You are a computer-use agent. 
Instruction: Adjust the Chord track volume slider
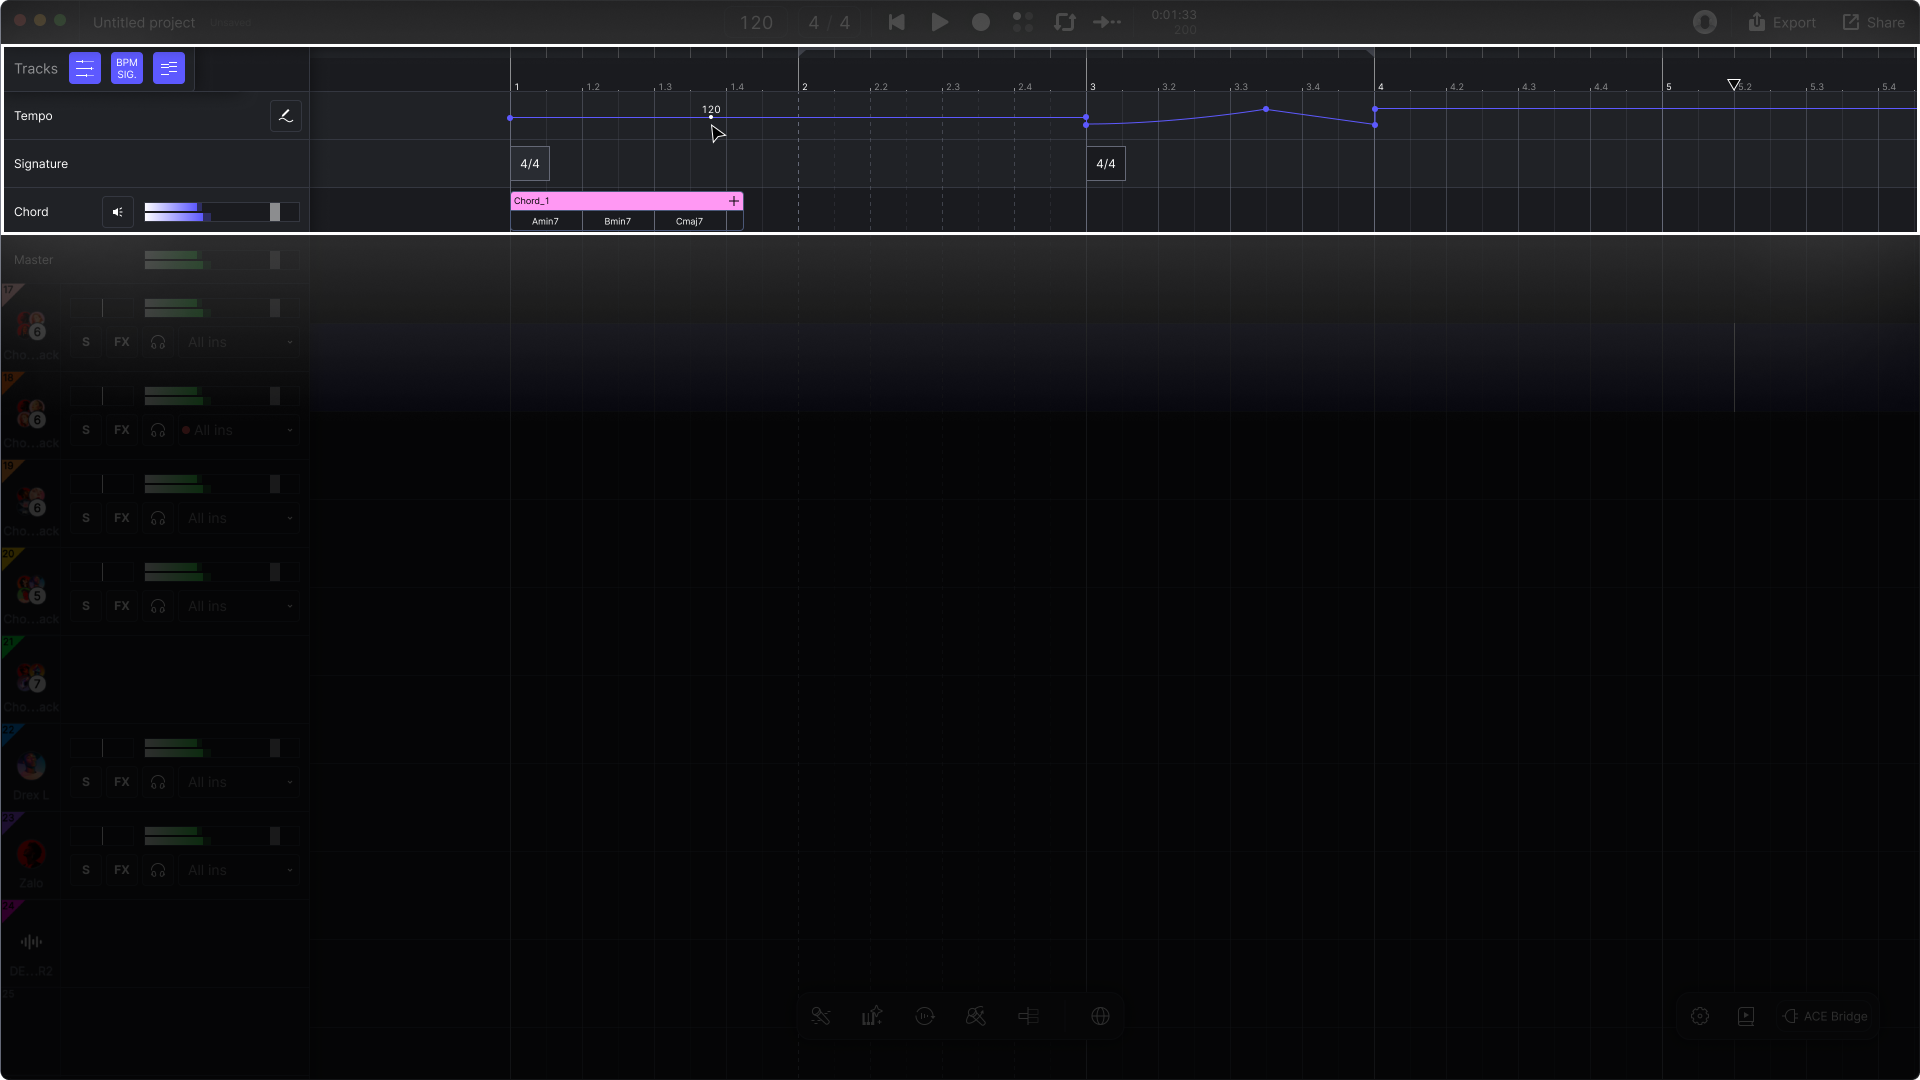(275, 212)
